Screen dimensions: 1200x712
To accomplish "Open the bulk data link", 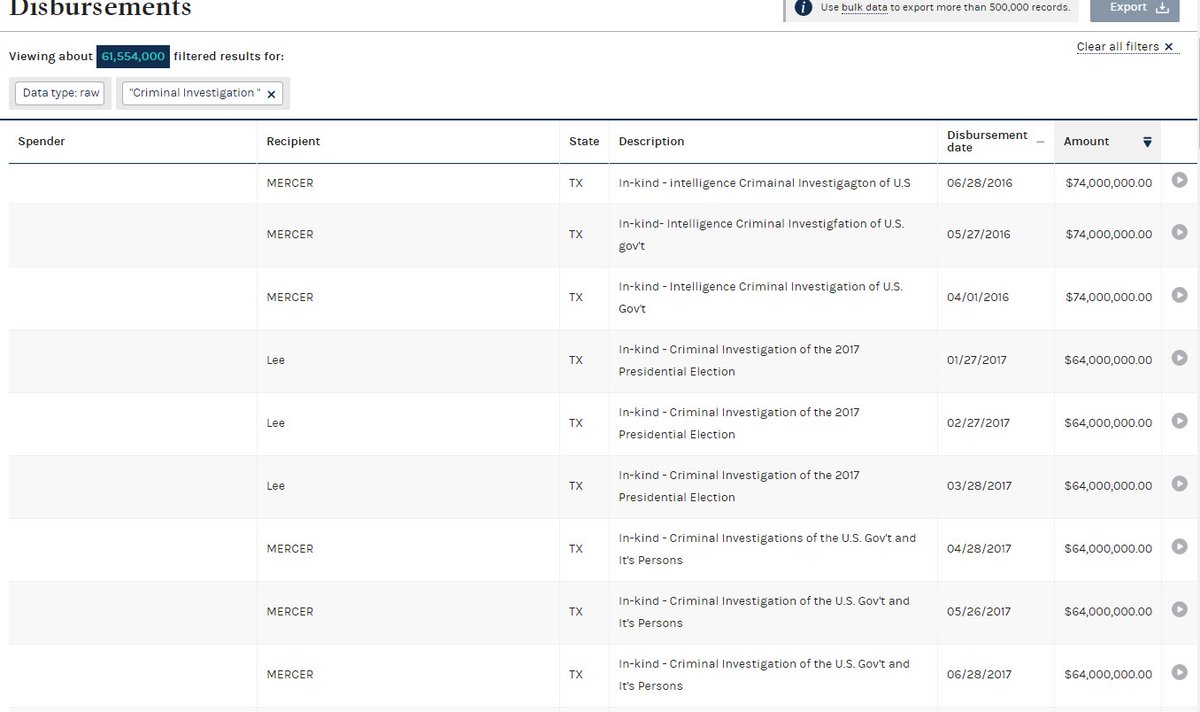I will click(864, 7).
